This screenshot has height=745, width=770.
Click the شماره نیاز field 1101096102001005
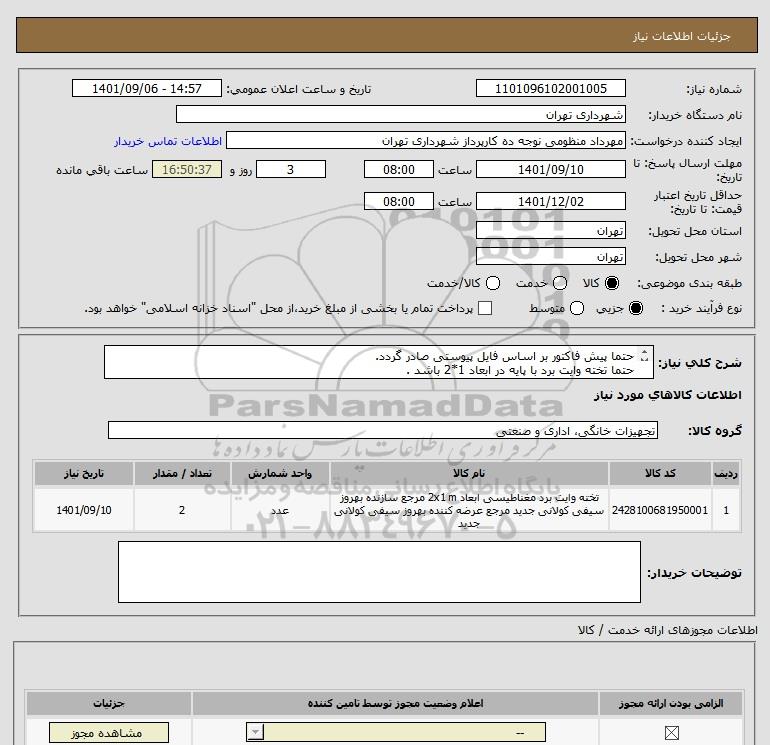[551, 88]
